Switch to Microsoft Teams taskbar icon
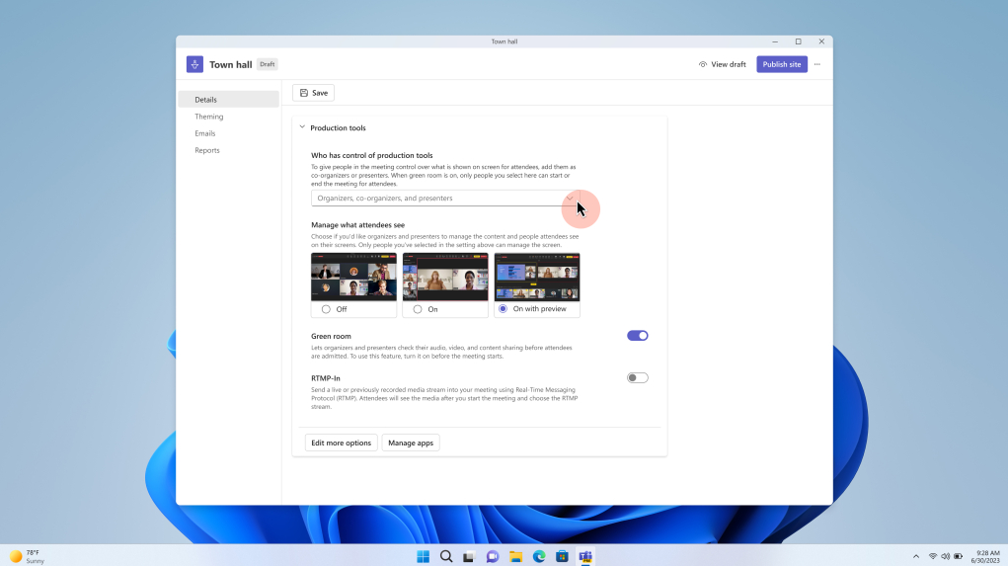Image resolution: width=1008 pixels, height=566 pixels. pyautogui.click(x=585, y=556)
